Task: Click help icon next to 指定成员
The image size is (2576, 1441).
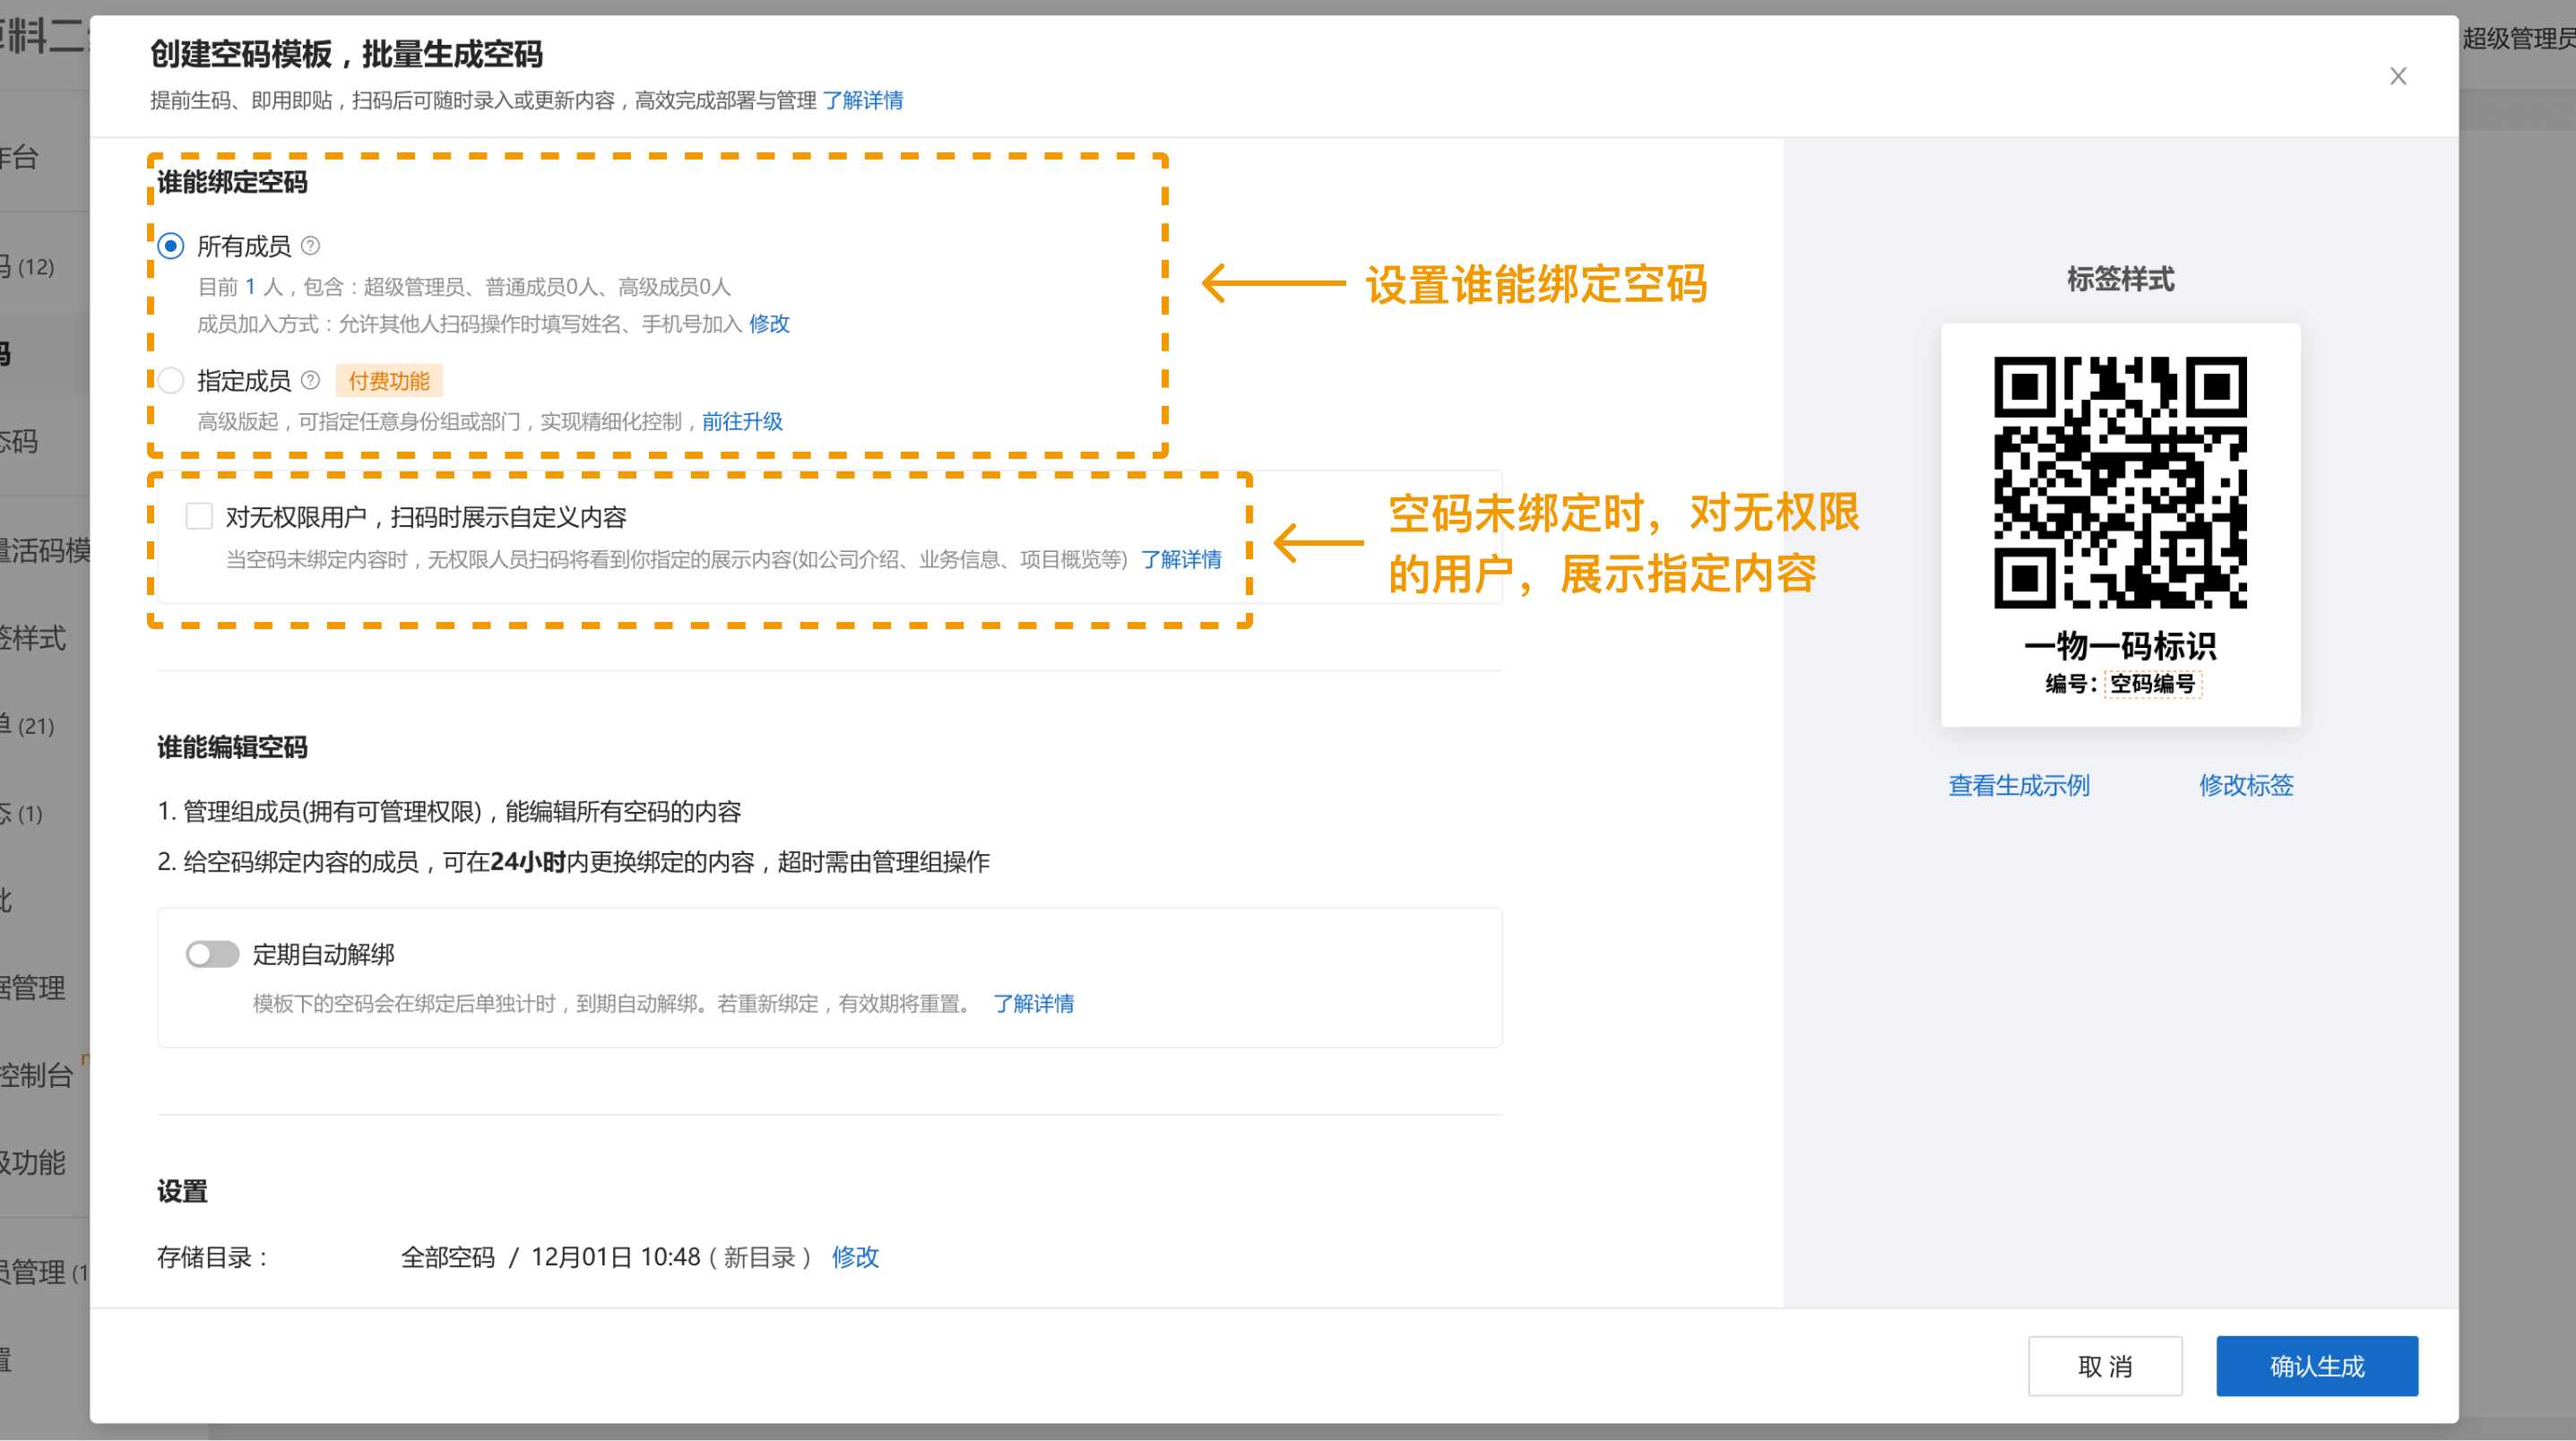Action: point(310,380)
